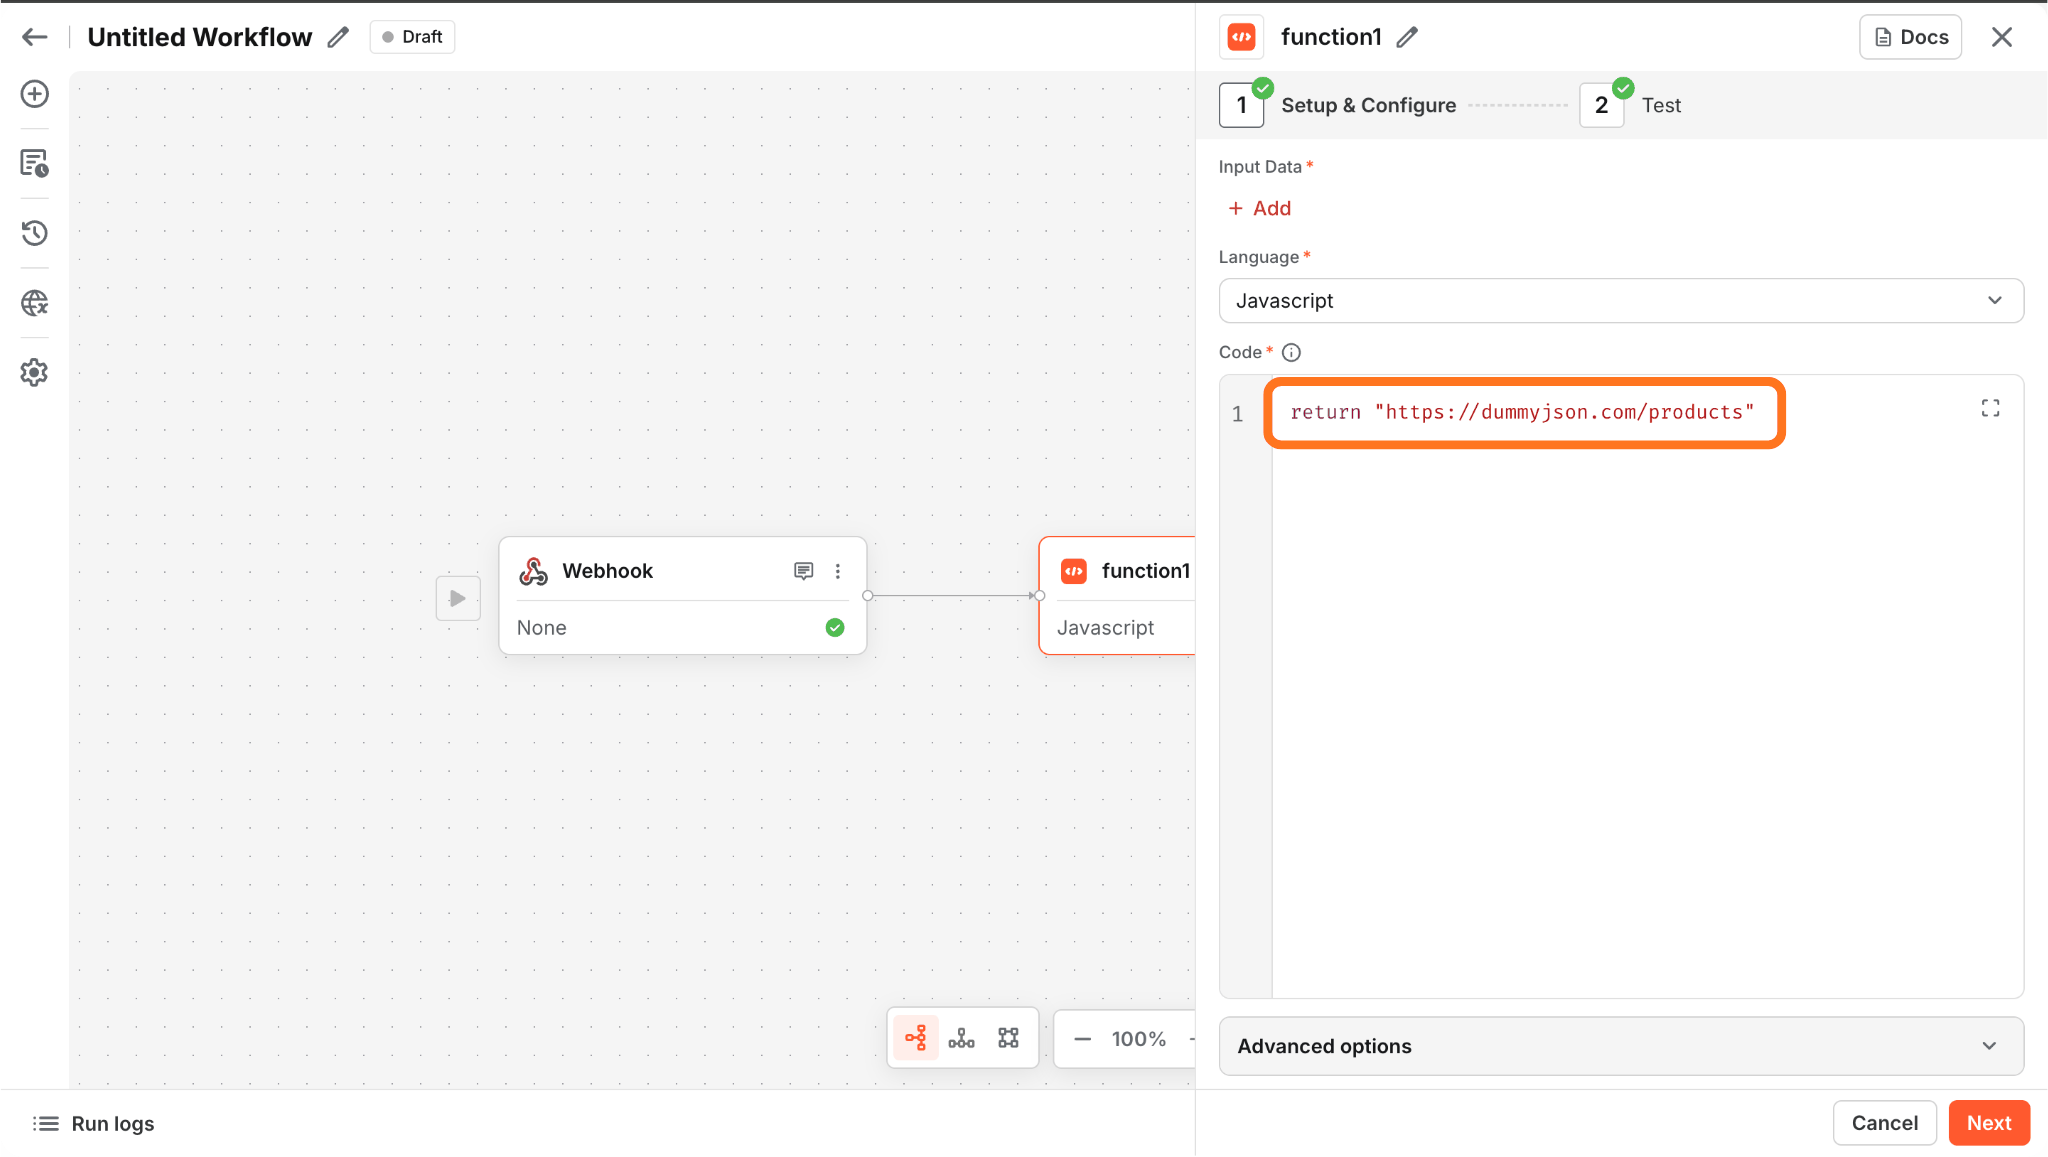Image resolution: width=2048 pixels, height=1157 pixels.
Task: Expand code editor to fullscreen
Action: coord(1990,408)
